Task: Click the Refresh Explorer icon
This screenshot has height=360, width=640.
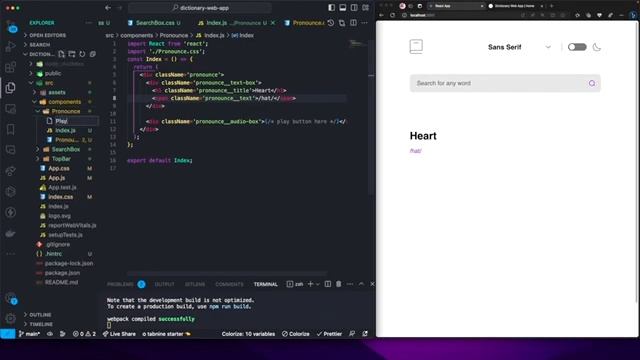Action: coord(82,54)
